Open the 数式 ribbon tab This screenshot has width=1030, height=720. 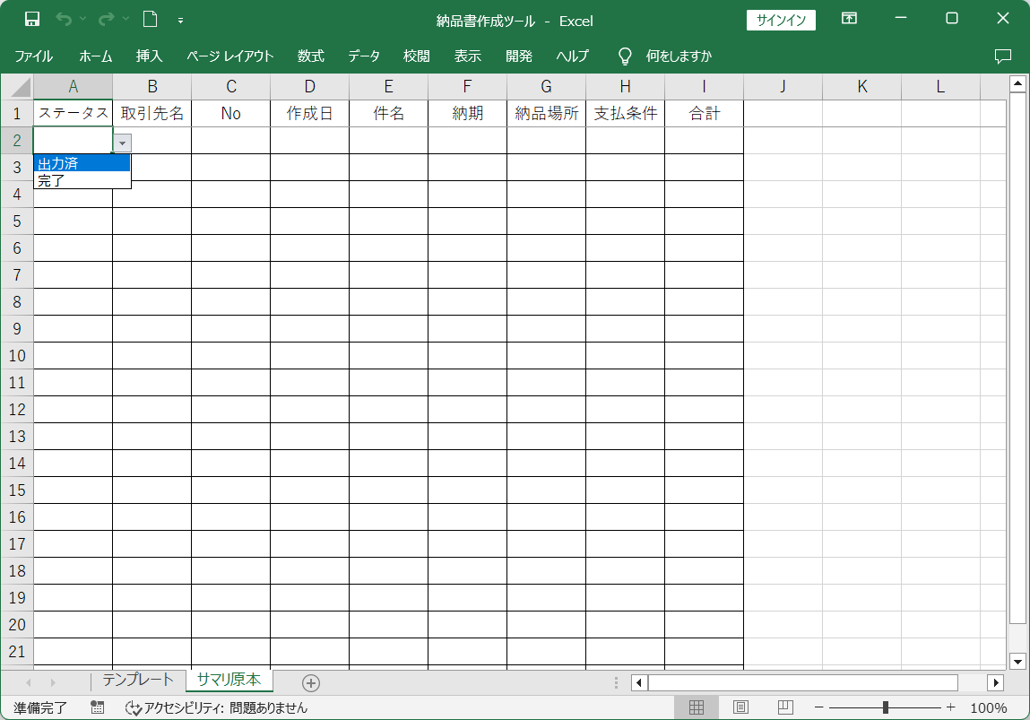(x=310, y=56)
